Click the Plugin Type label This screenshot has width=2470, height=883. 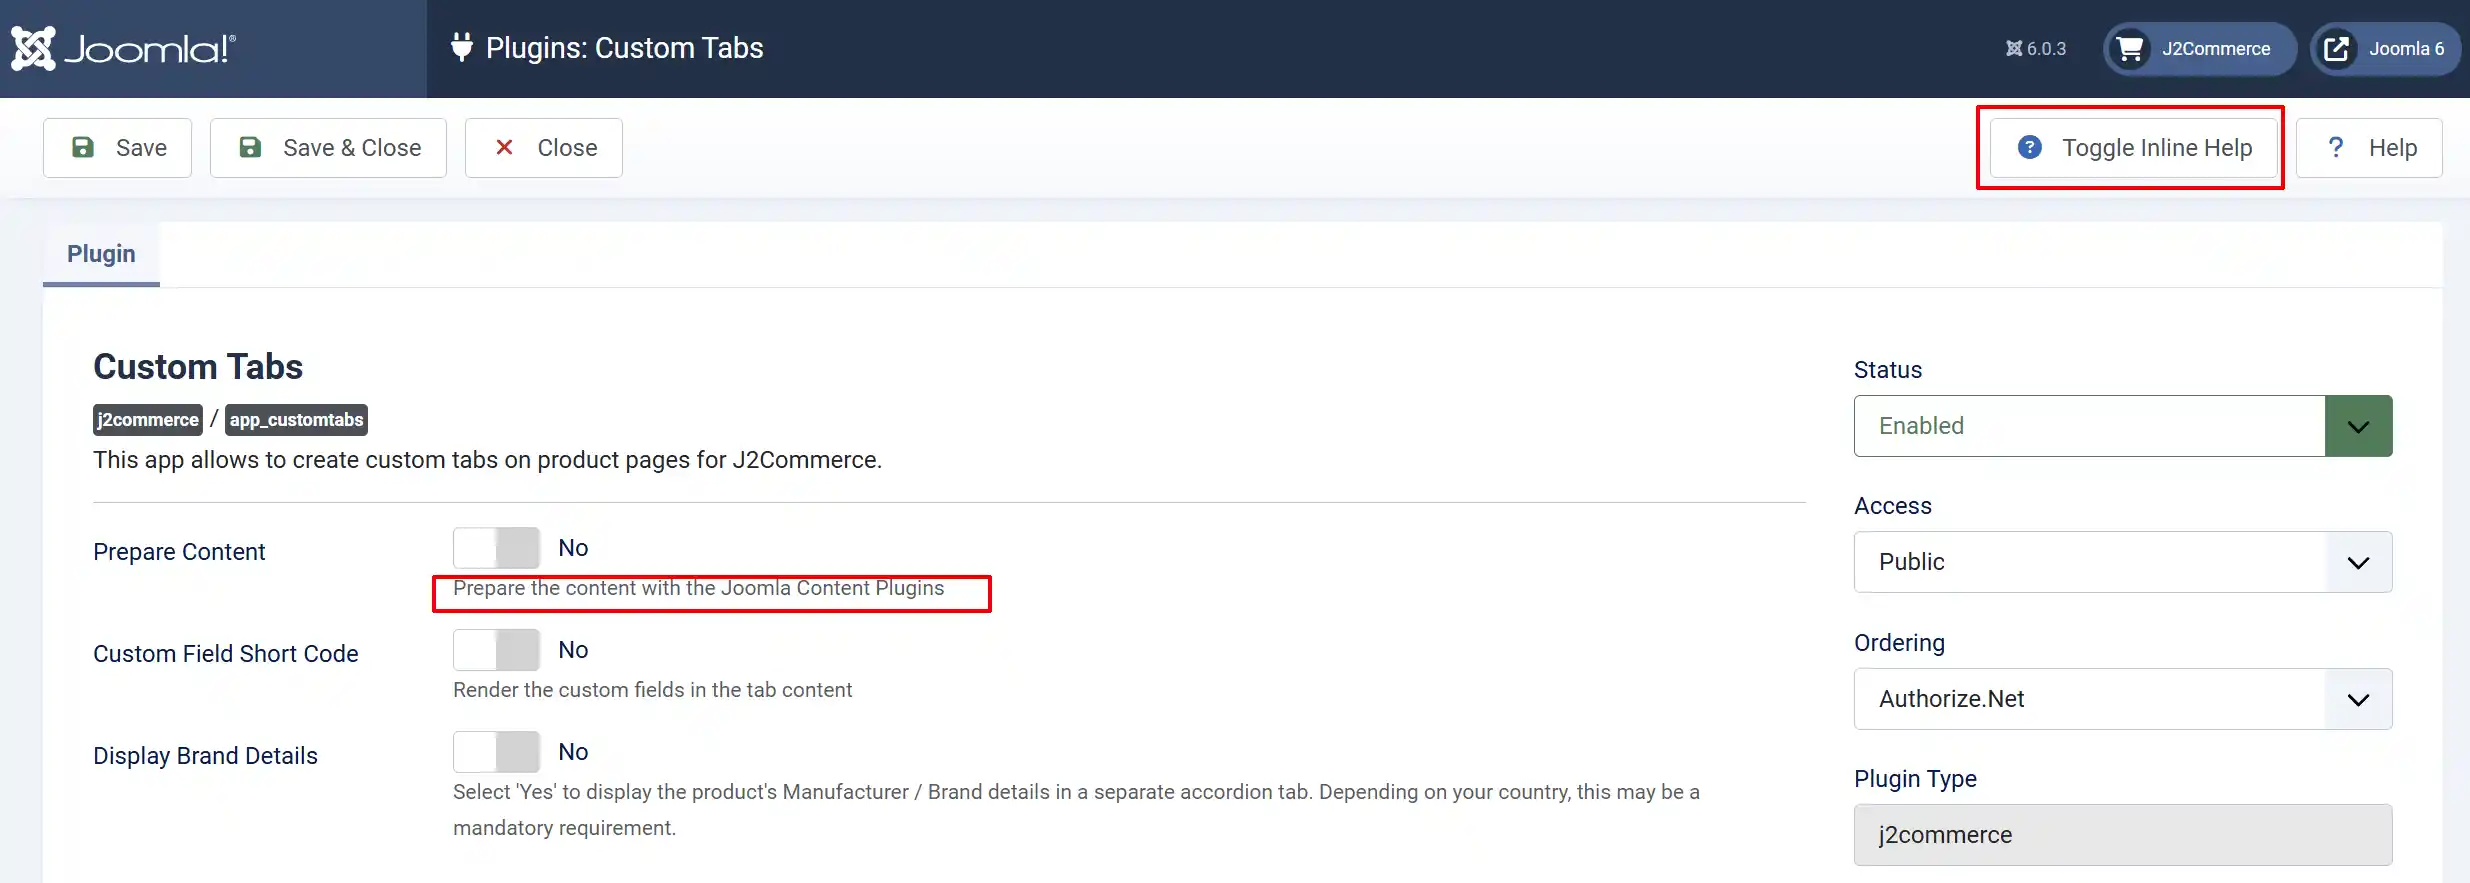(1916, 779)
